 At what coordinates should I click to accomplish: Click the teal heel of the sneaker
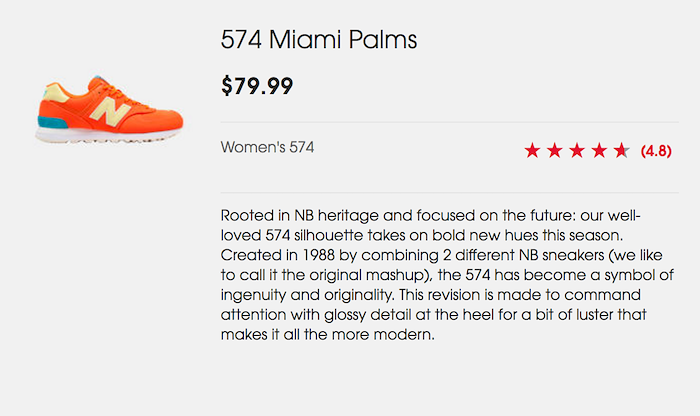[x=49, y=126]
